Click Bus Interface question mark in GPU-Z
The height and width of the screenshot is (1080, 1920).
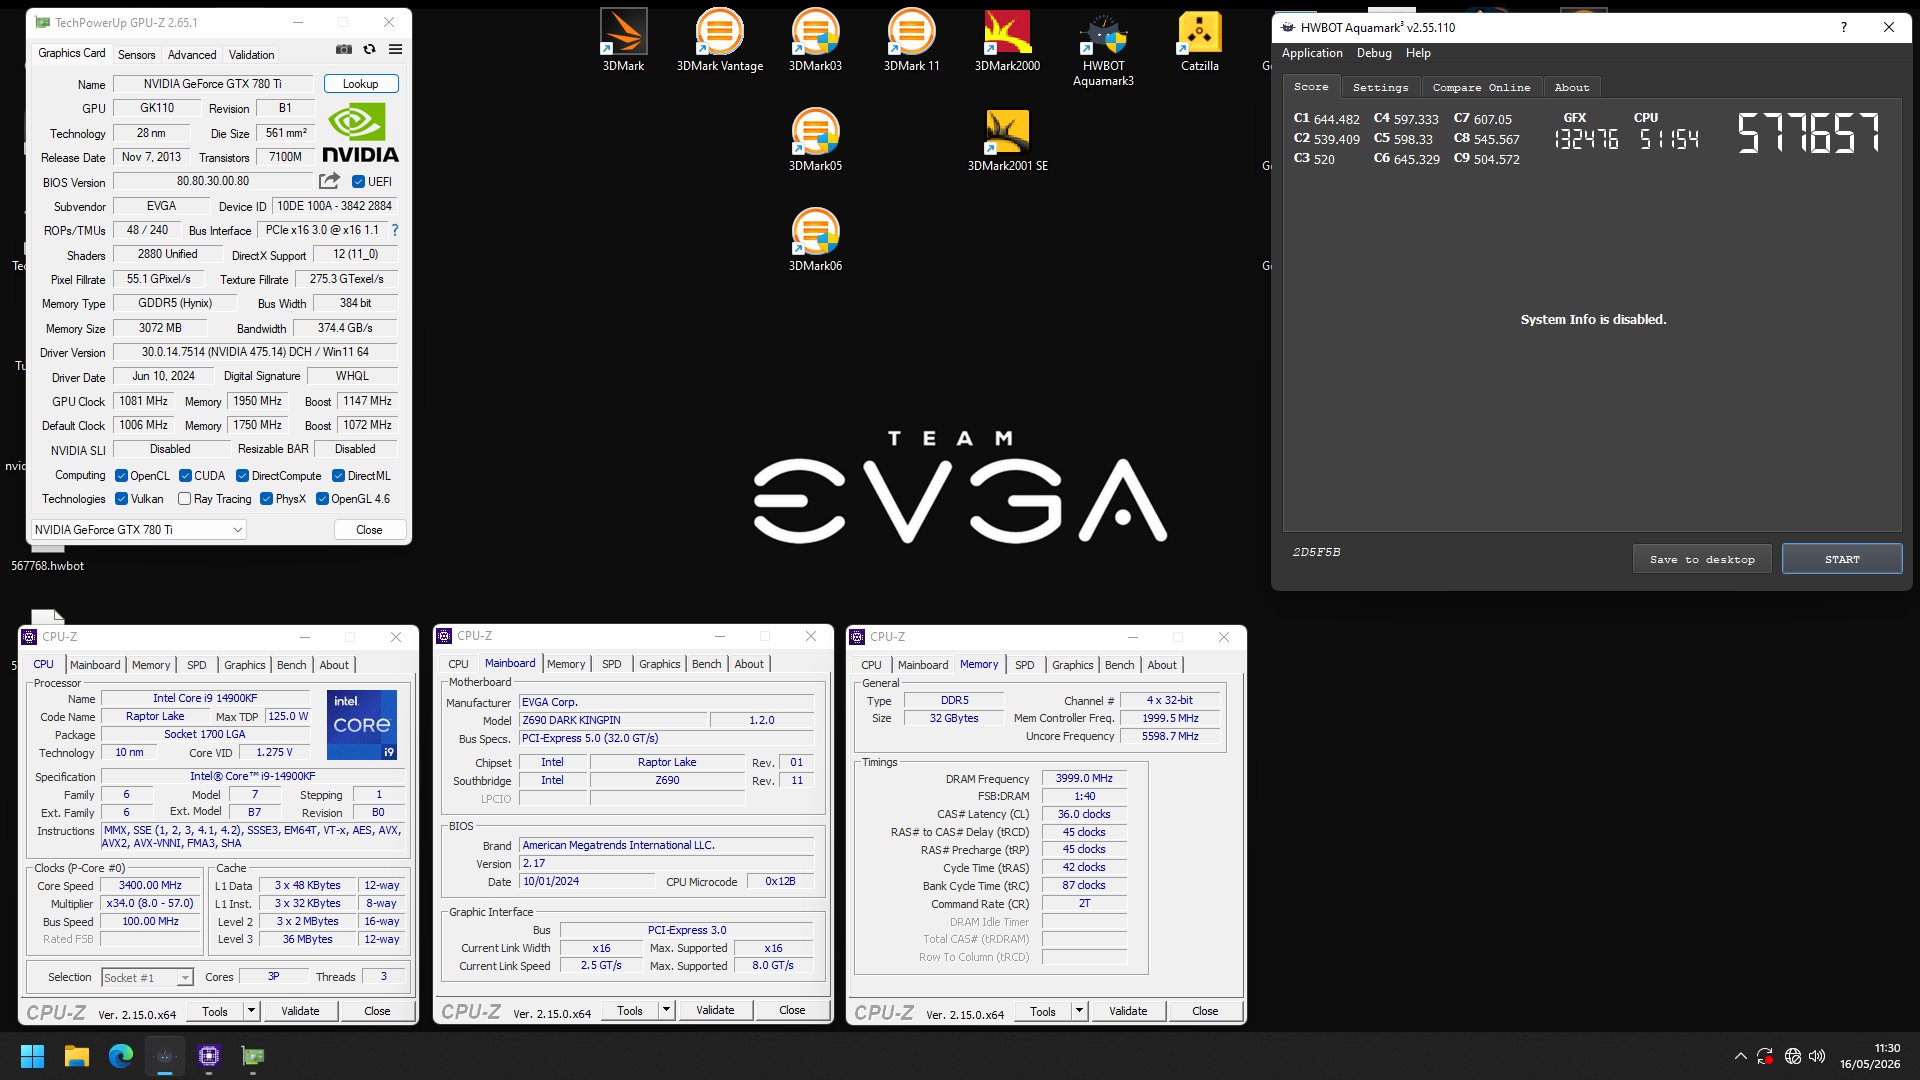pyautogui.click(x=395, y=230)
